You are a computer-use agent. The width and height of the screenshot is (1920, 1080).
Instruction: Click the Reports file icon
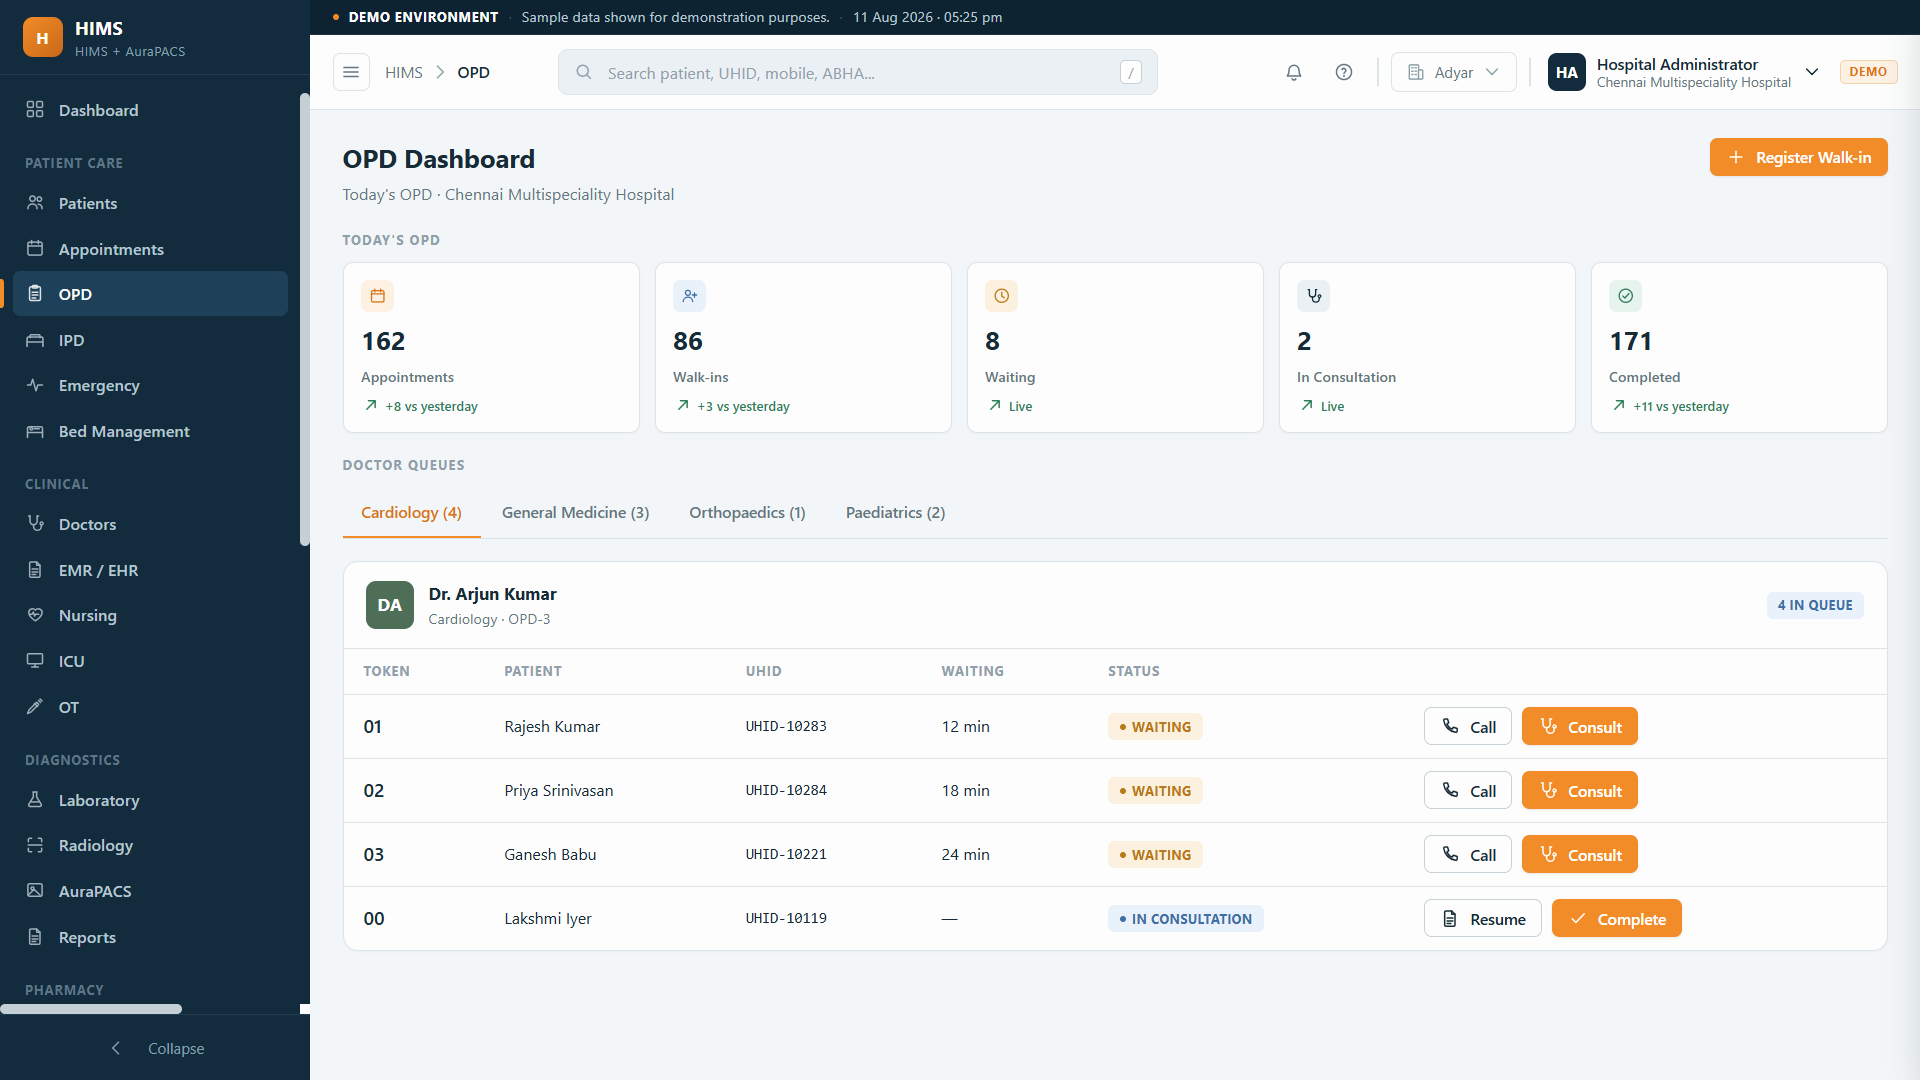35,936
